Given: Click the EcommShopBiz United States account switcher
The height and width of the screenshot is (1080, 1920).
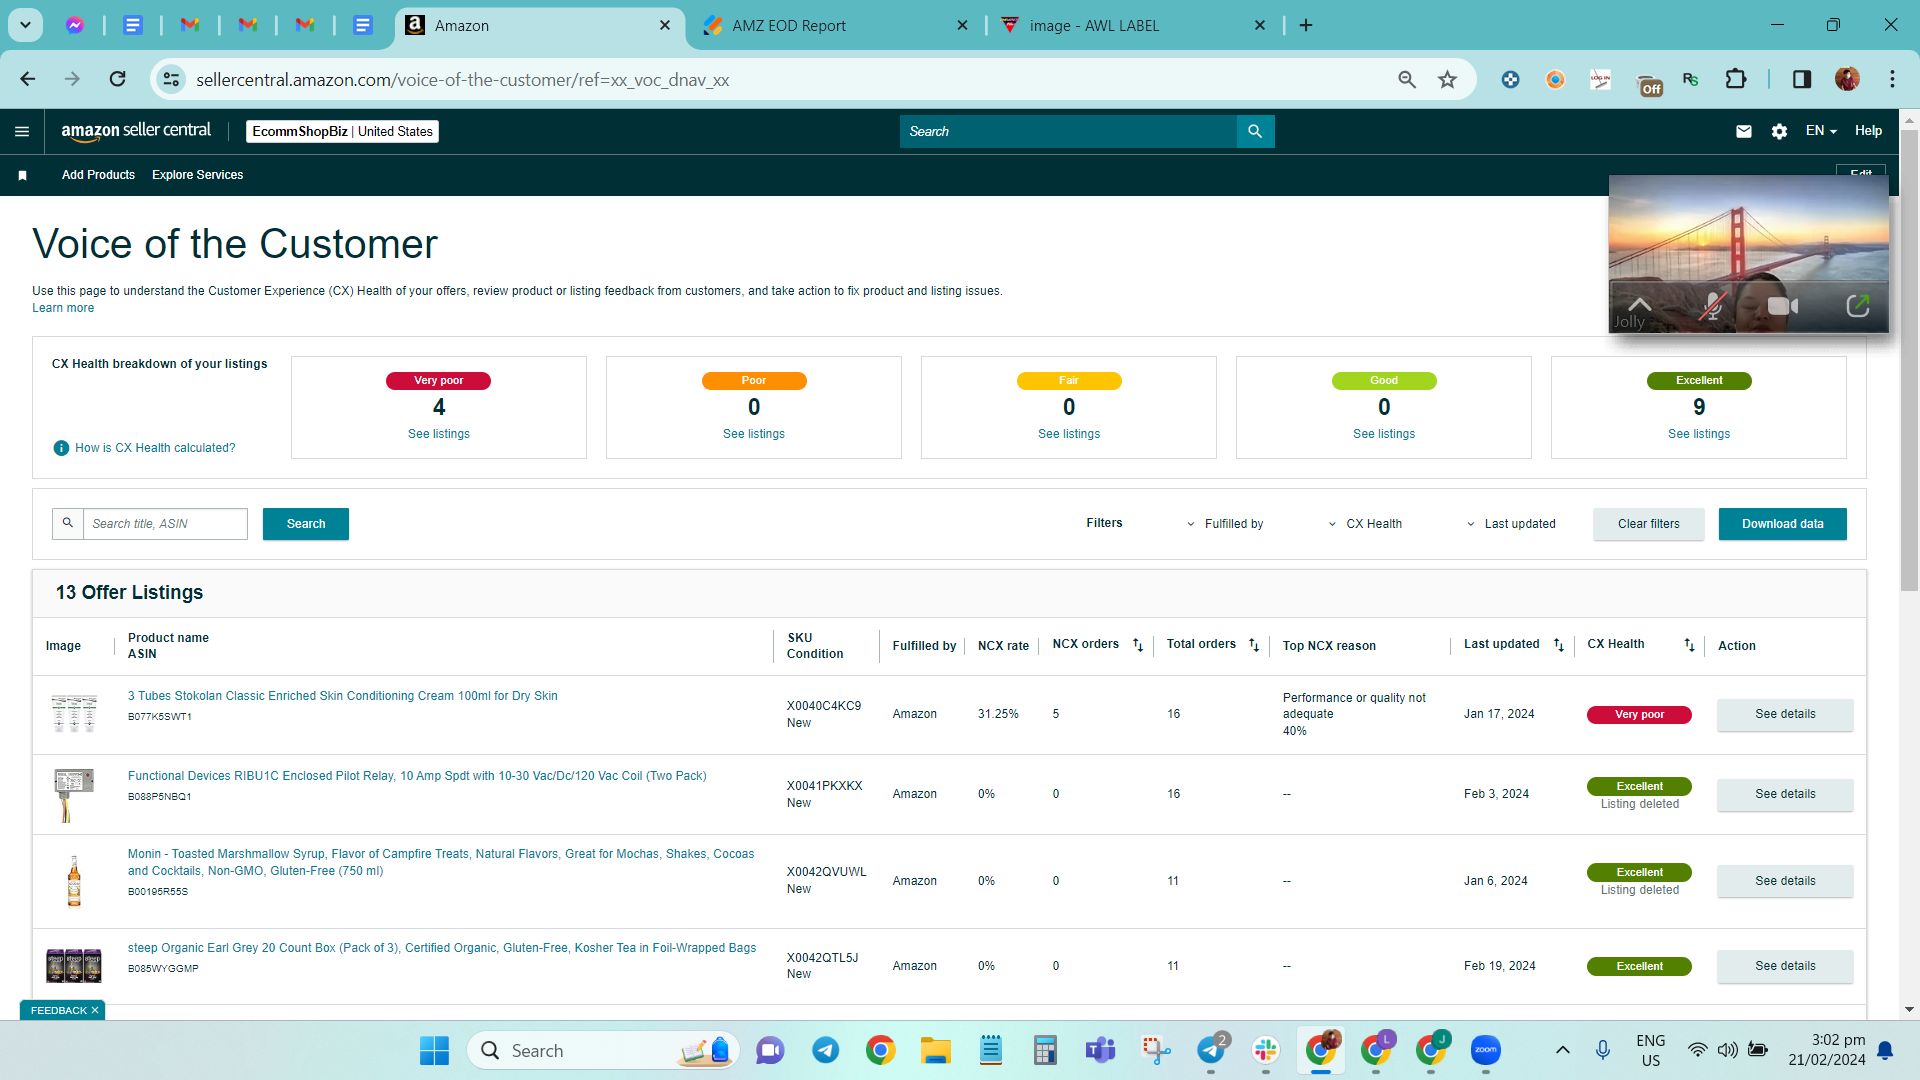Looking at the screenshot, I should (342, 131).
